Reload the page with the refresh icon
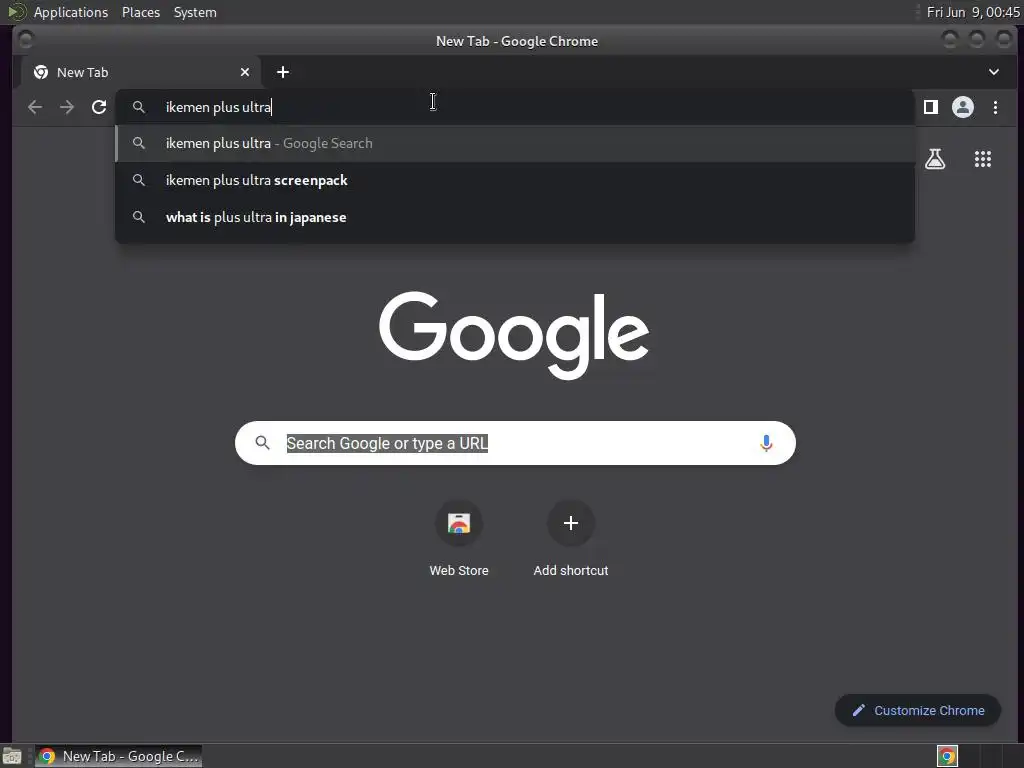 point(99,107)
